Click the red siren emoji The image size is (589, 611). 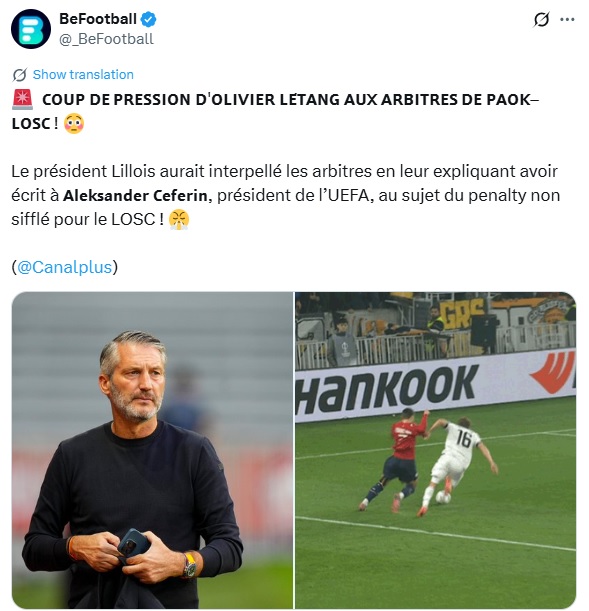pyautogui.click(x=23, y=100)
